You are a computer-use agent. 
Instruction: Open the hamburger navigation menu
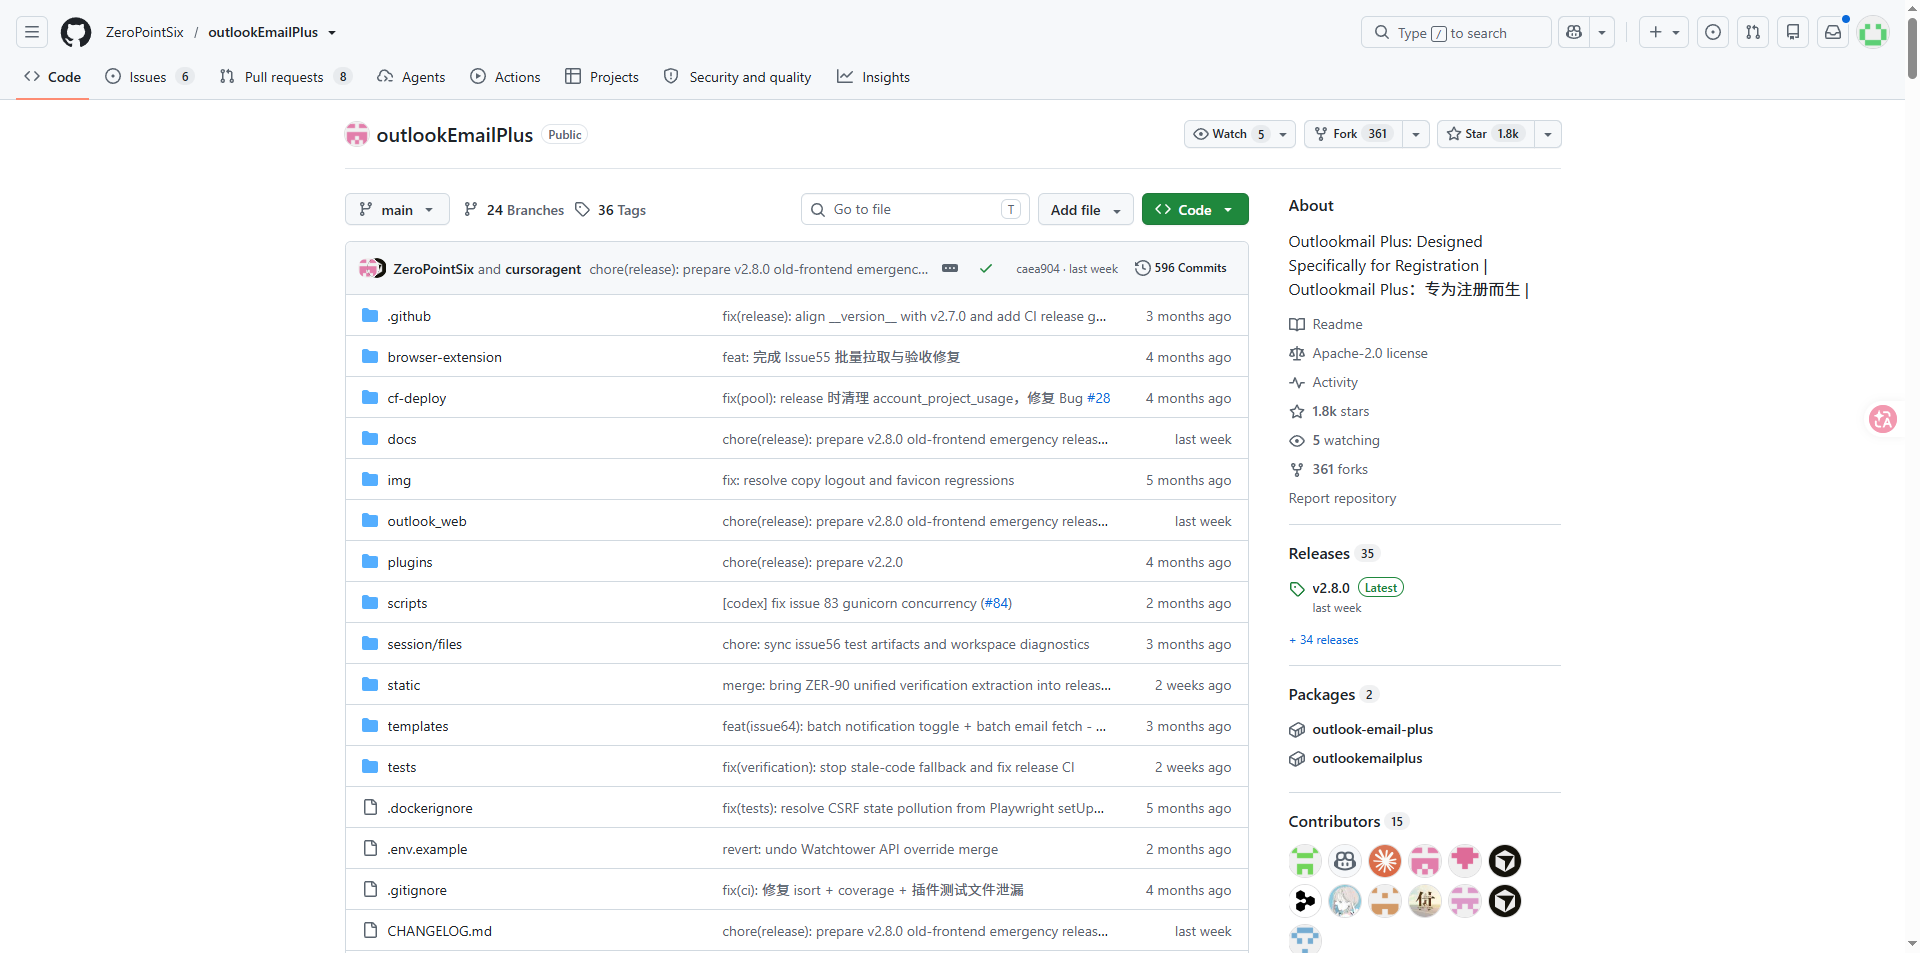[32, 32]
